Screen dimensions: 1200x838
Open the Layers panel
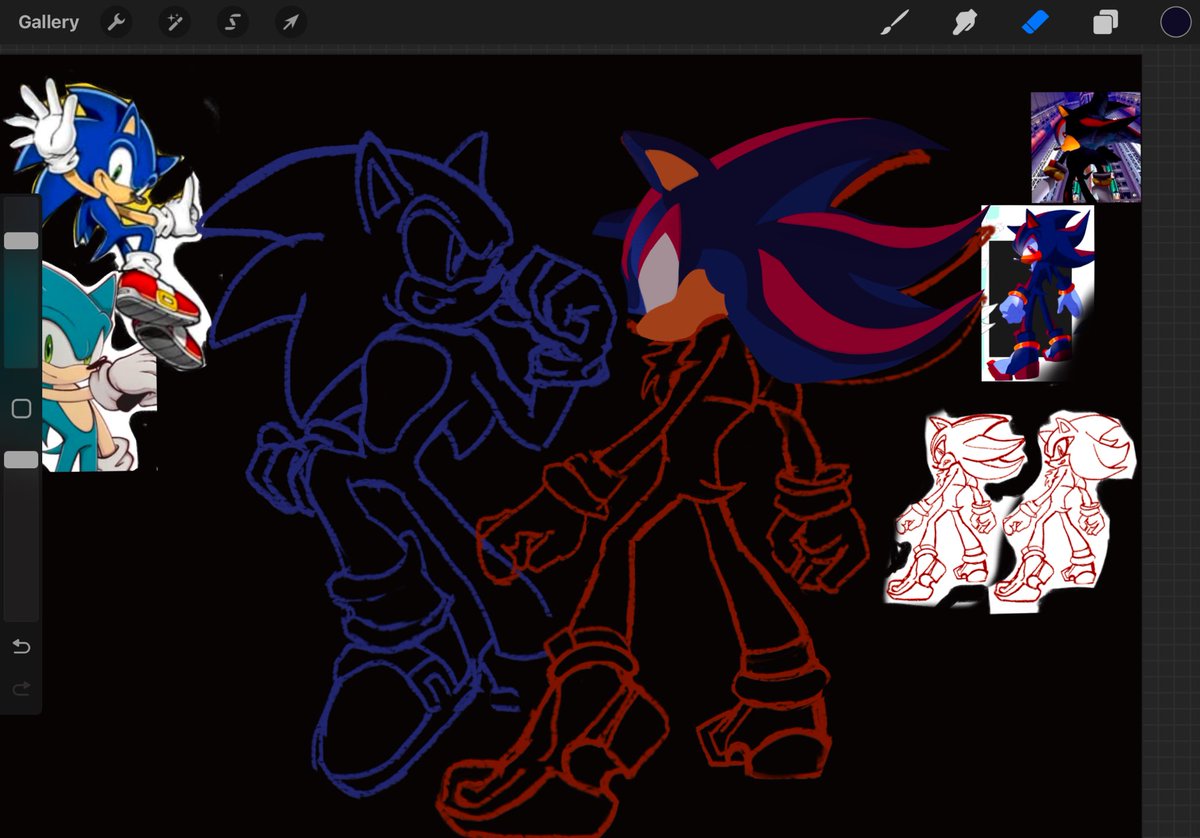tap(1105, 22)
